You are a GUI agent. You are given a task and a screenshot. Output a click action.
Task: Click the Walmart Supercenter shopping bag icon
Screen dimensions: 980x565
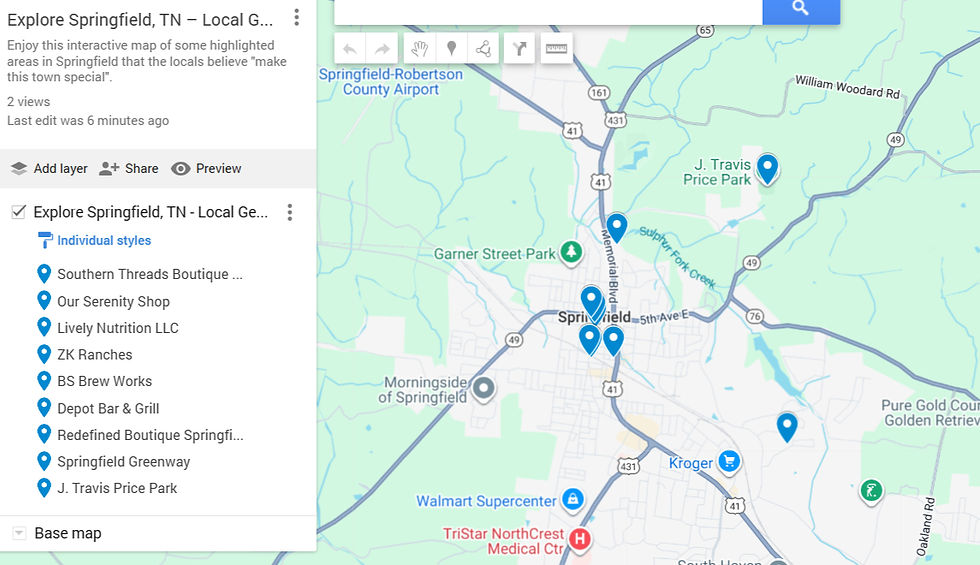tap(572, 499)
